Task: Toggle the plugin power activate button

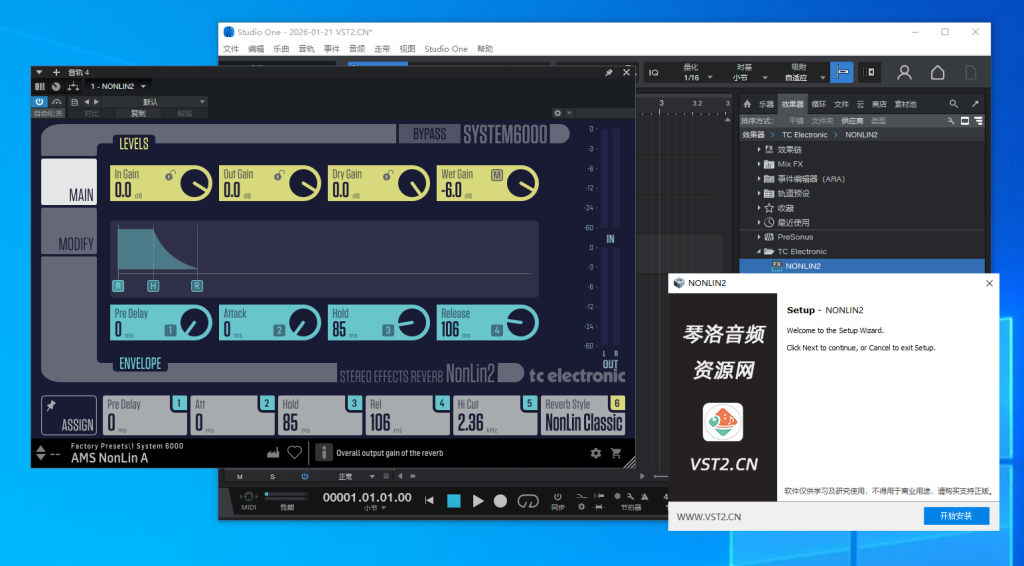Action: coord(40,102)
